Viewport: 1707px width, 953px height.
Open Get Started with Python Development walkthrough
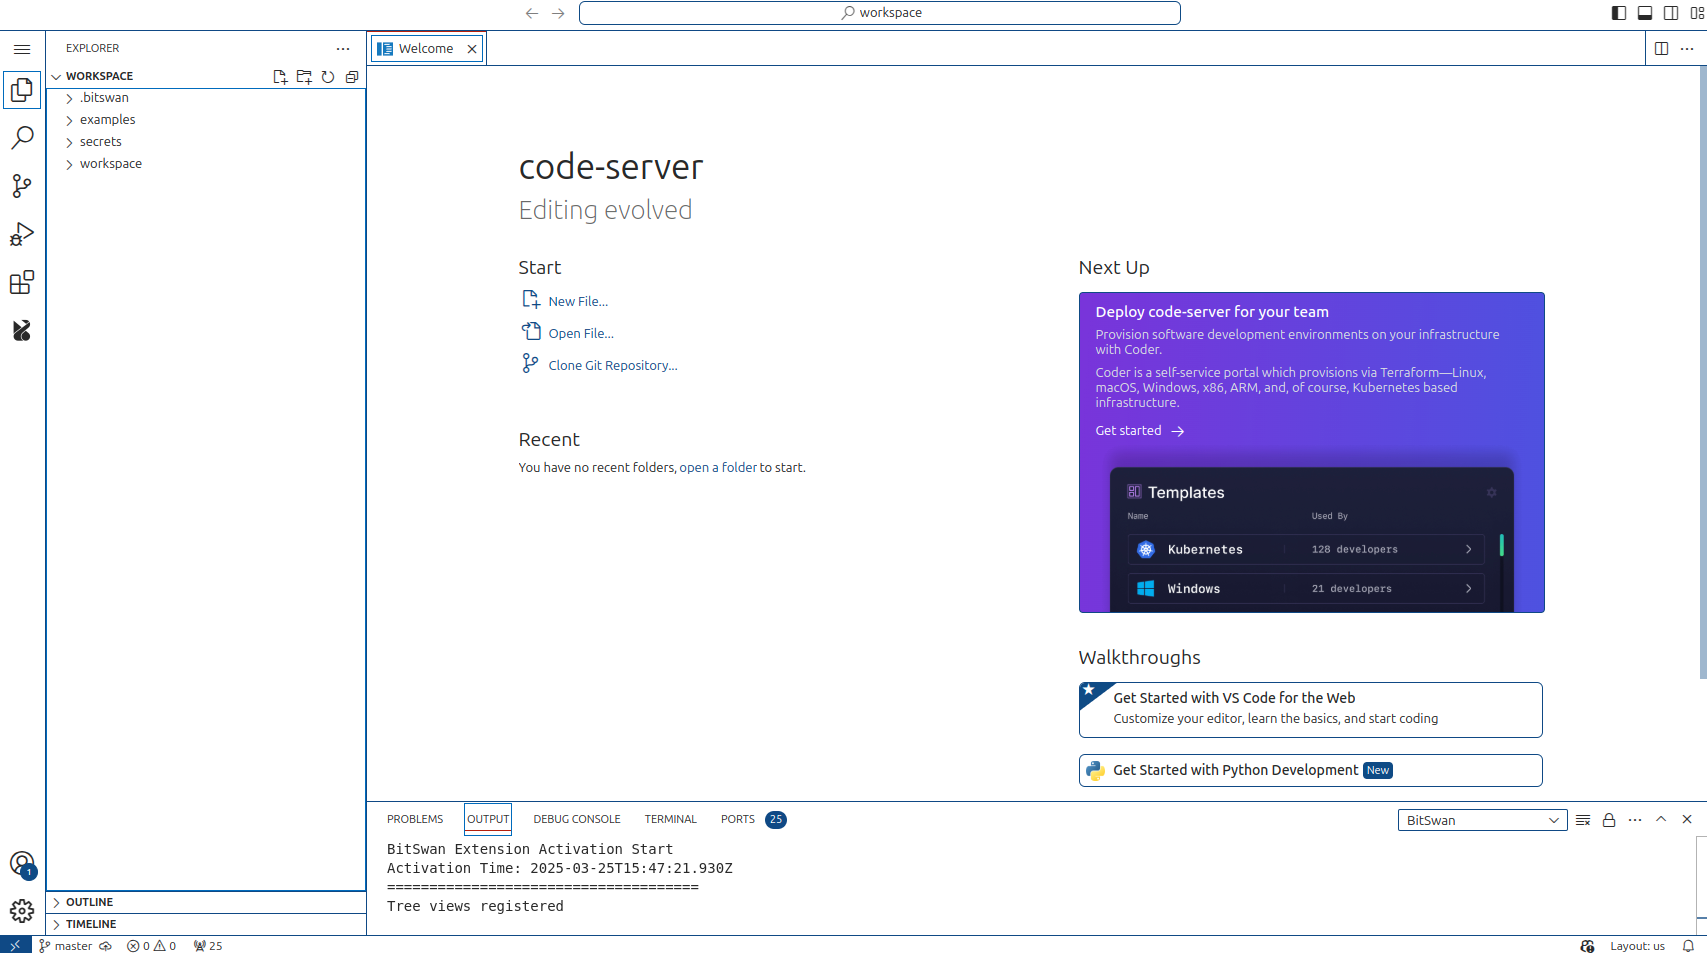(1310, 770)
